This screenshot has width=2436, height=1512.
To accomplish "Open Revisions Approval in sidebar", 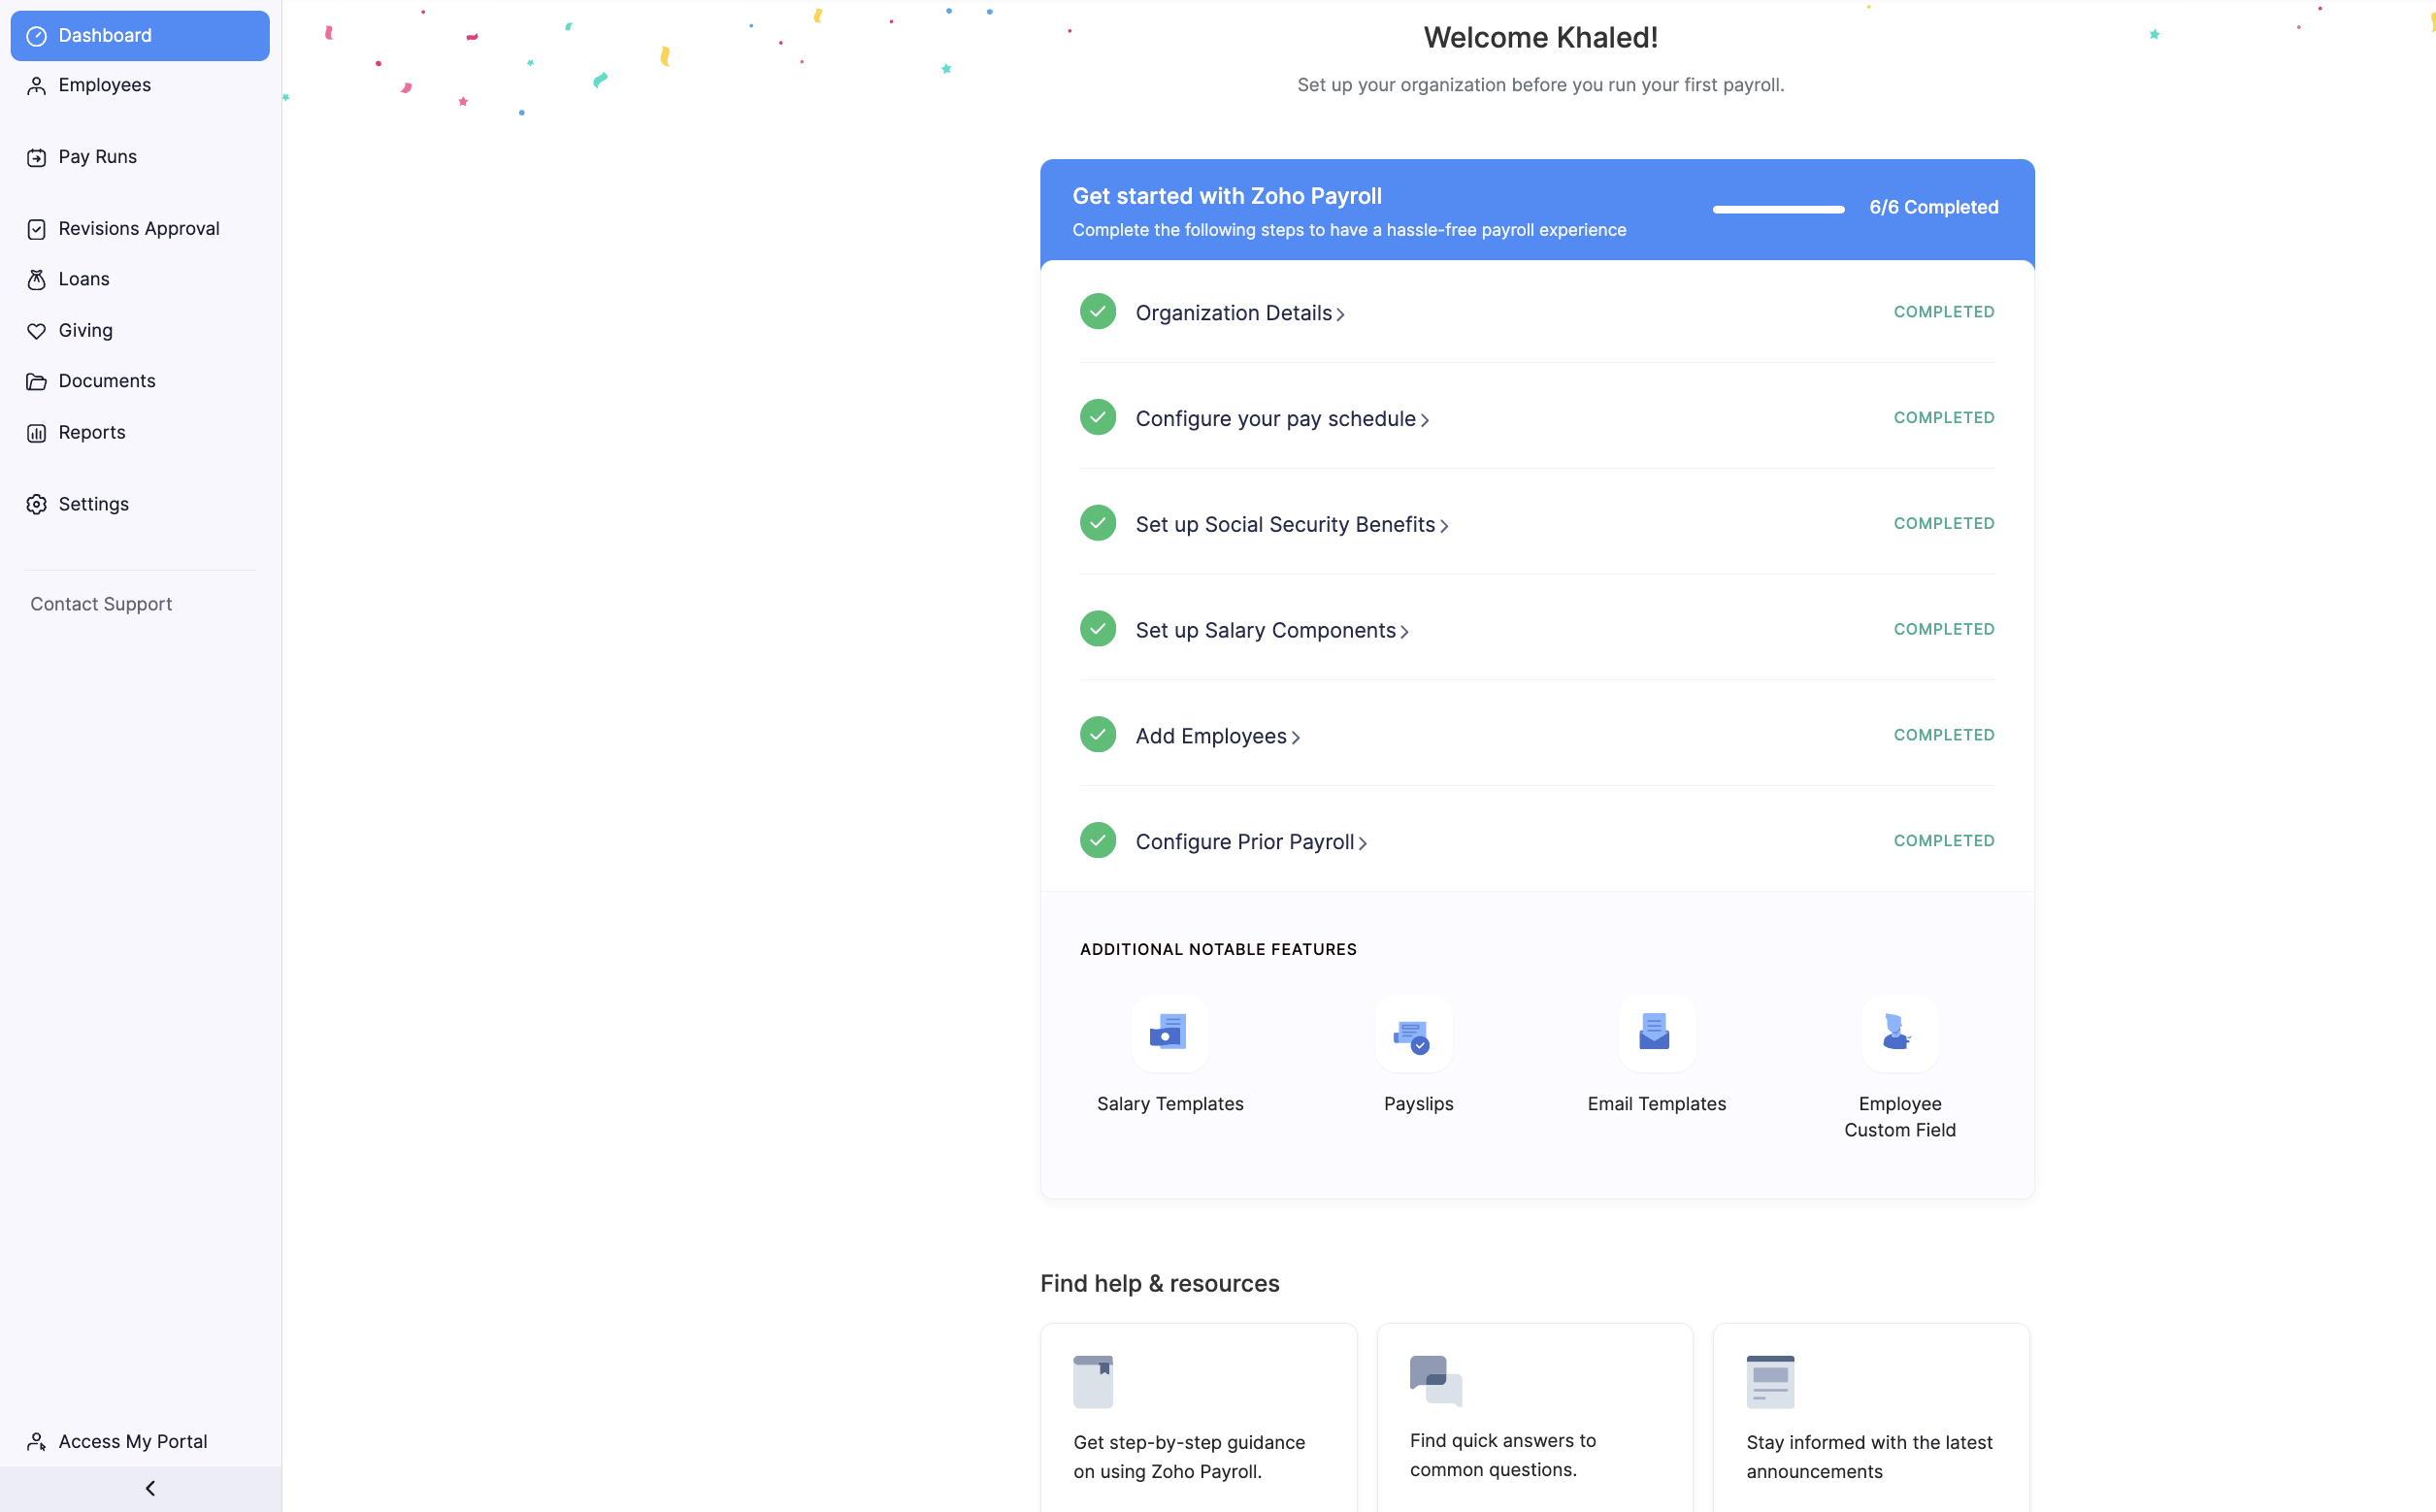I will pyautogui.click(x=138, y=229).
